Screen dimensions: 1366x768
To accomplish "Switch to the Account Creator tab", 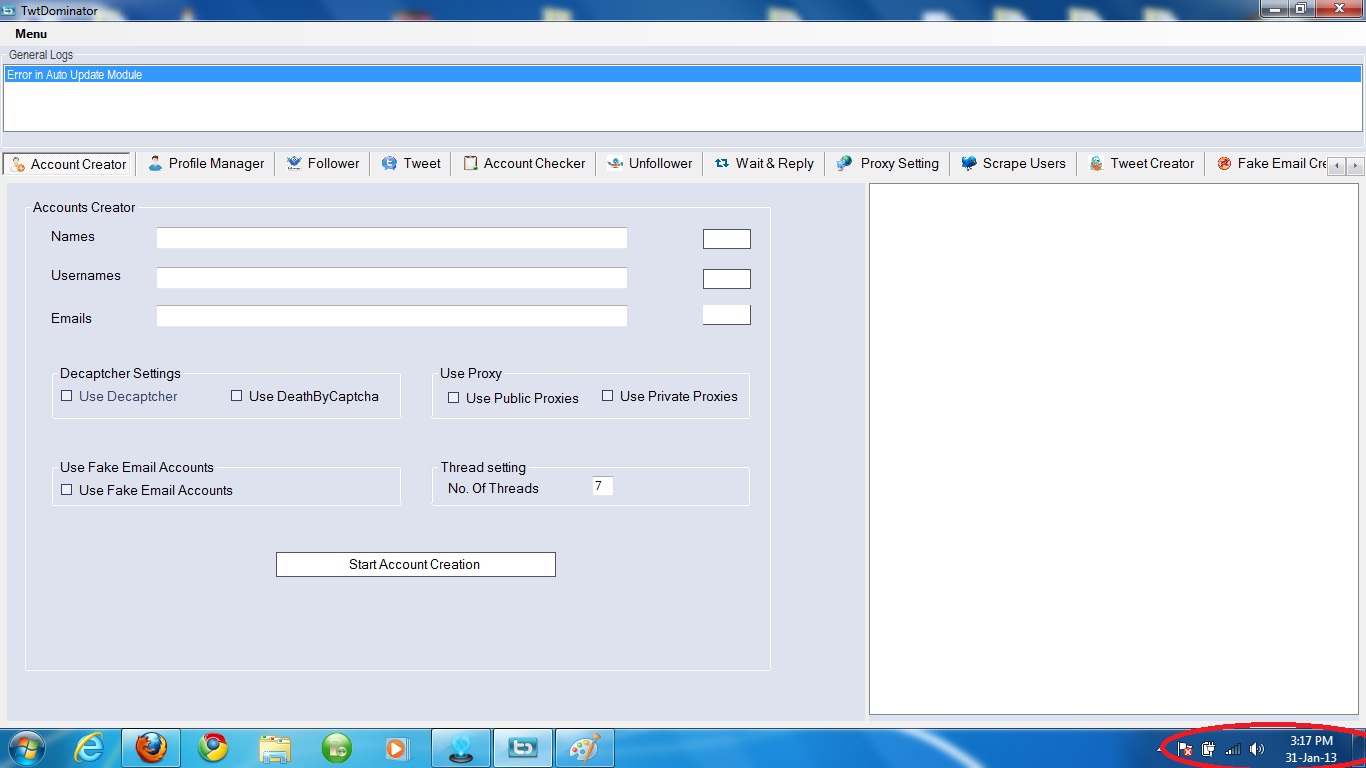I will pos(69,164).
